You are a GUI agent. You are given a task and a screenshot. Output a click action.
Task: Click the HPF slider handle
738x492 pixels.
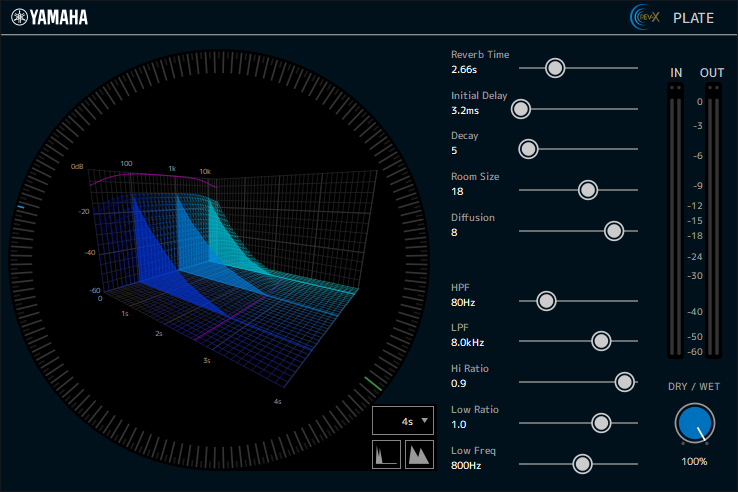click(x=546, y=300)
